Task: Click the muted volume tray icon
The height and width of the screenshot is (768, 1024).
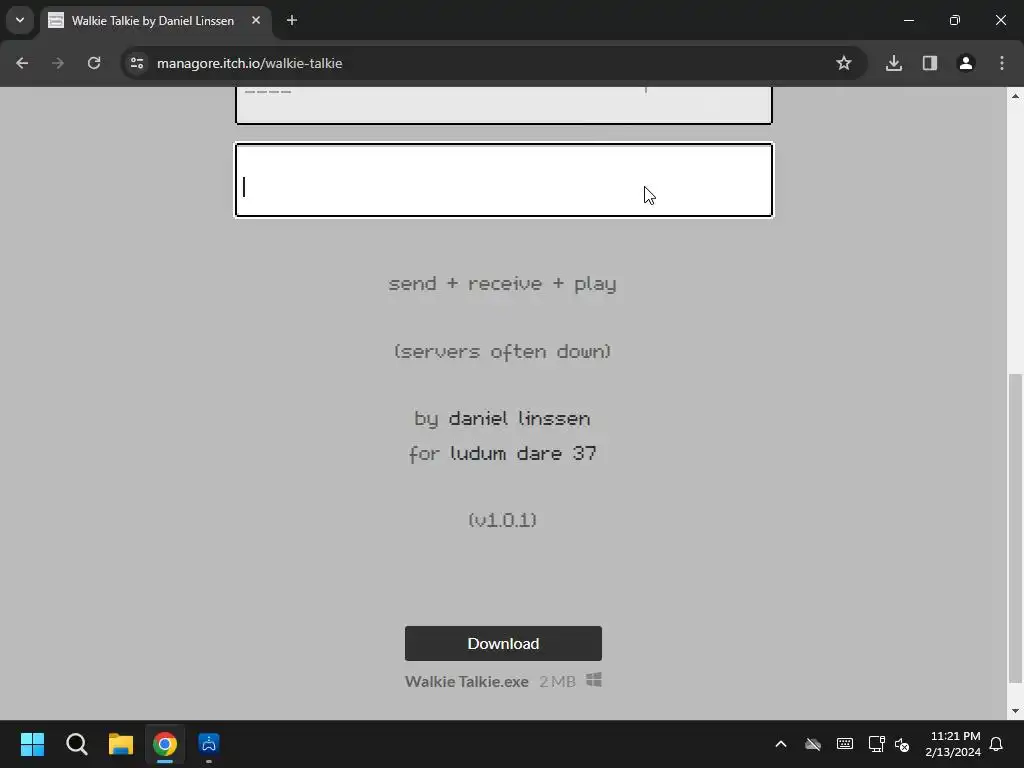Action: tap(903, 744)
